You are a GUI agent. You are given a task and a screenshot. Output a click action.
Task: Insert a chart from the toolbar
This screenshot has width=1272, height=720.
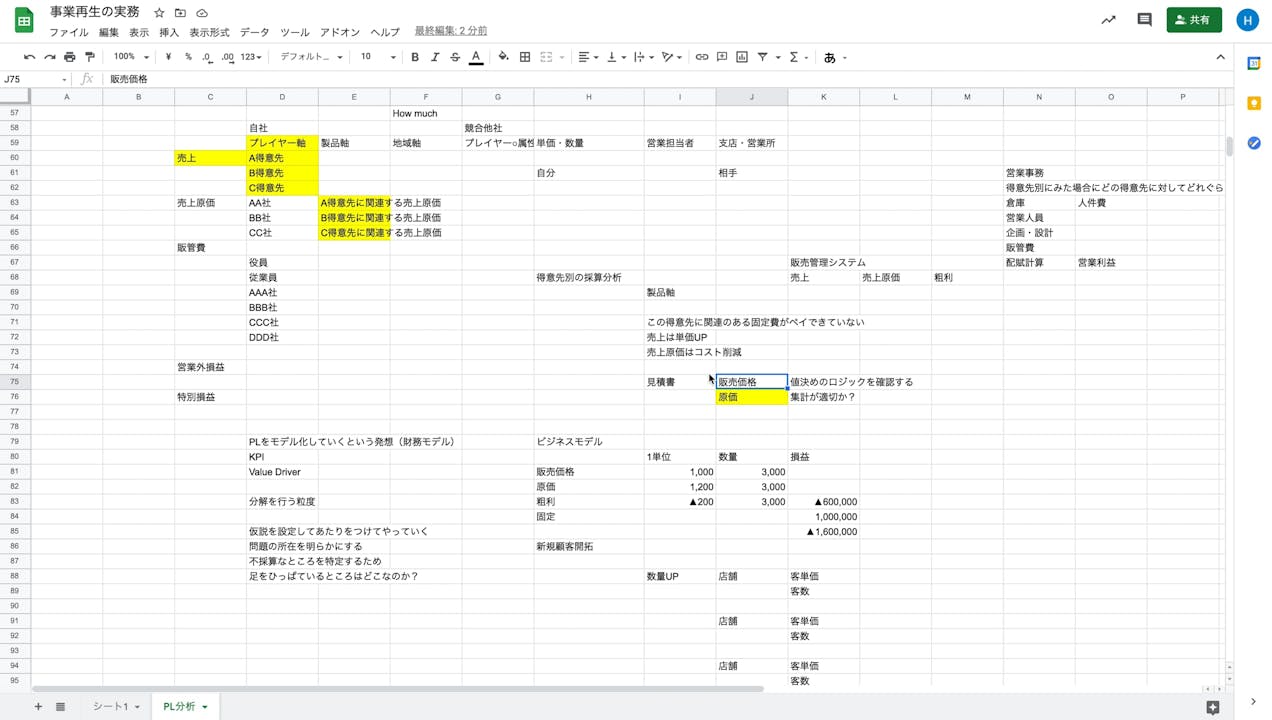741,57
